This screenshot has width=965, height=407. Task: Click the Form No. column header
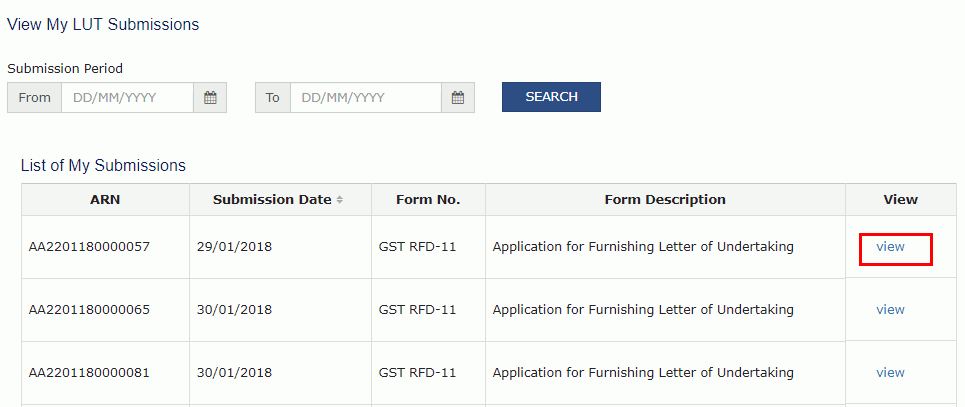click(x=428, y=199)
